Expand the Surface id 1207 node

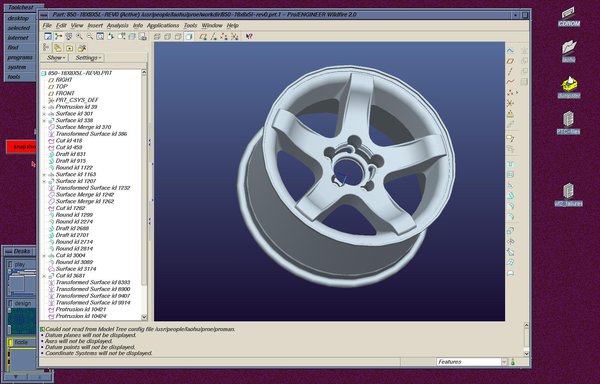click(x=44, y=181)
